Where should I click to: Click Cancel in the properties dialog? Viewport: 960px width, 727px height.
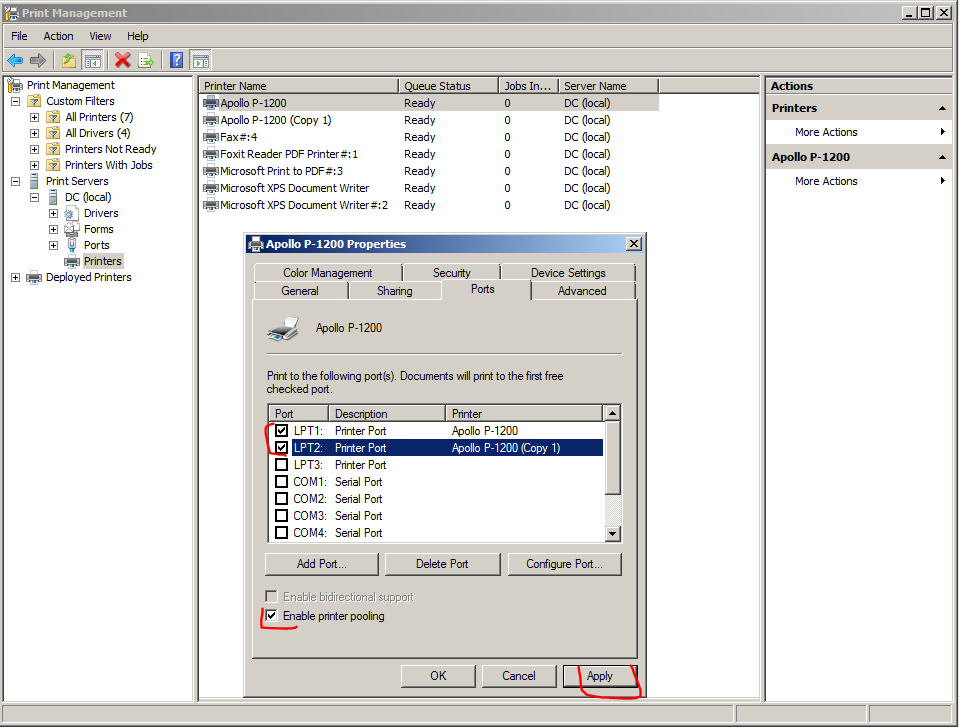pos(519,676)
